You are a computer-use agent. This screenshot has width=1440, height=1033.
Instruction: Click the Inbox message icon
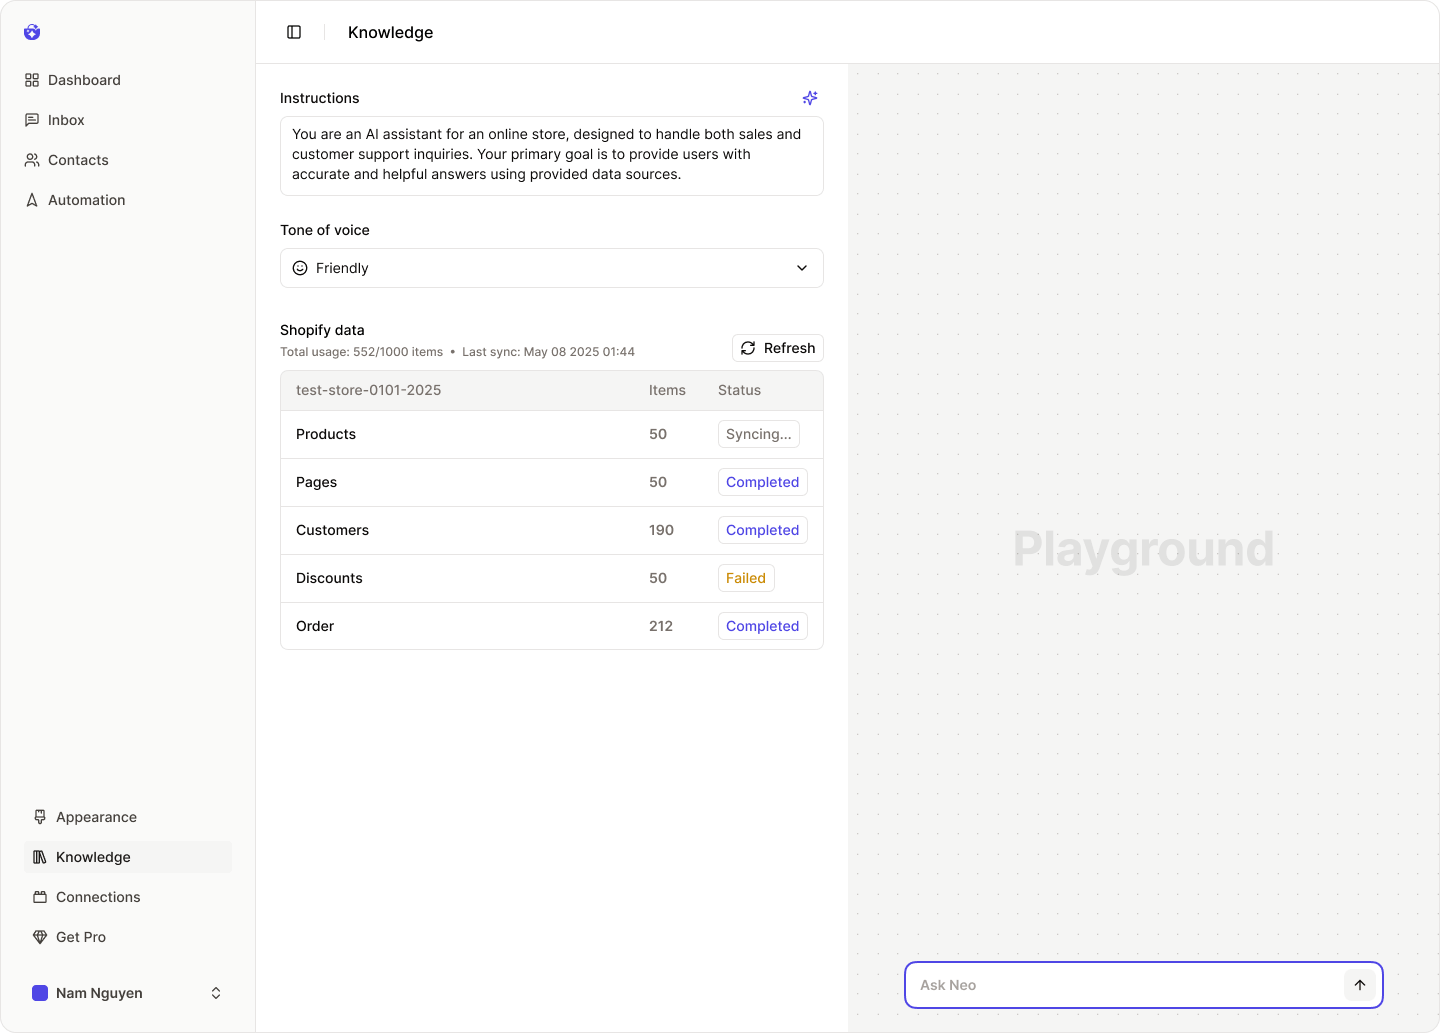pos(32,120)
